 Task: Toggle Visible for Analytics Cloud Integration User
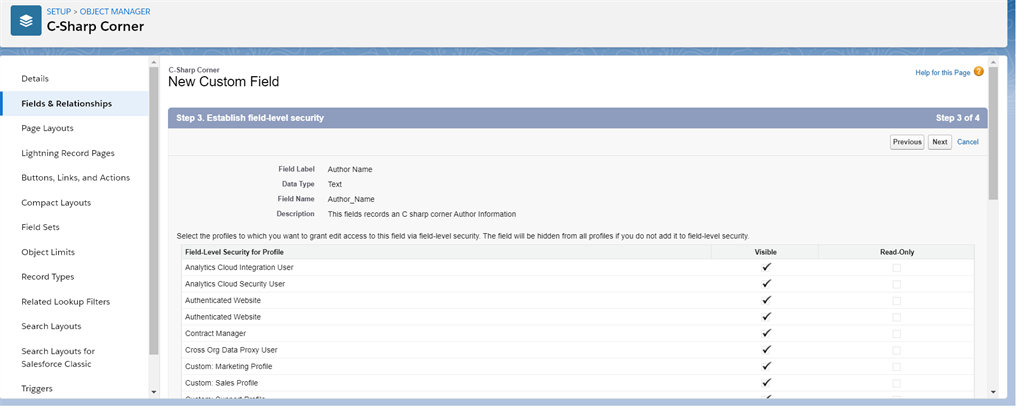tap(767, 267)
